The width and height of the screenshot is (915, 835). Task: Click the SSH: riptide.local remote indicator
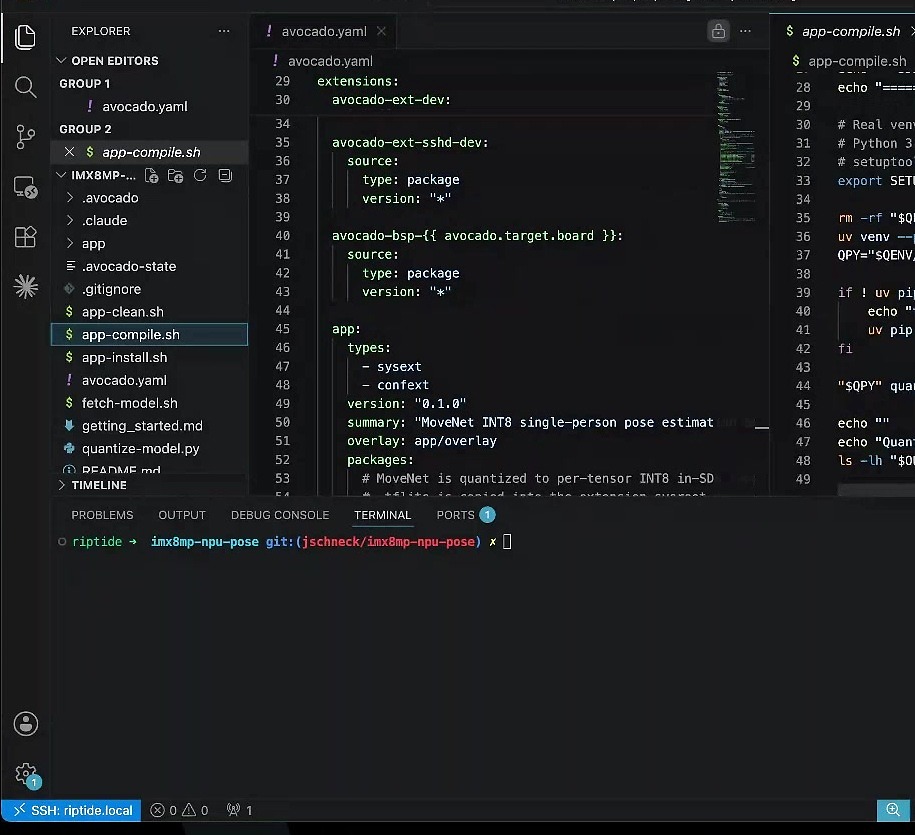72,810
